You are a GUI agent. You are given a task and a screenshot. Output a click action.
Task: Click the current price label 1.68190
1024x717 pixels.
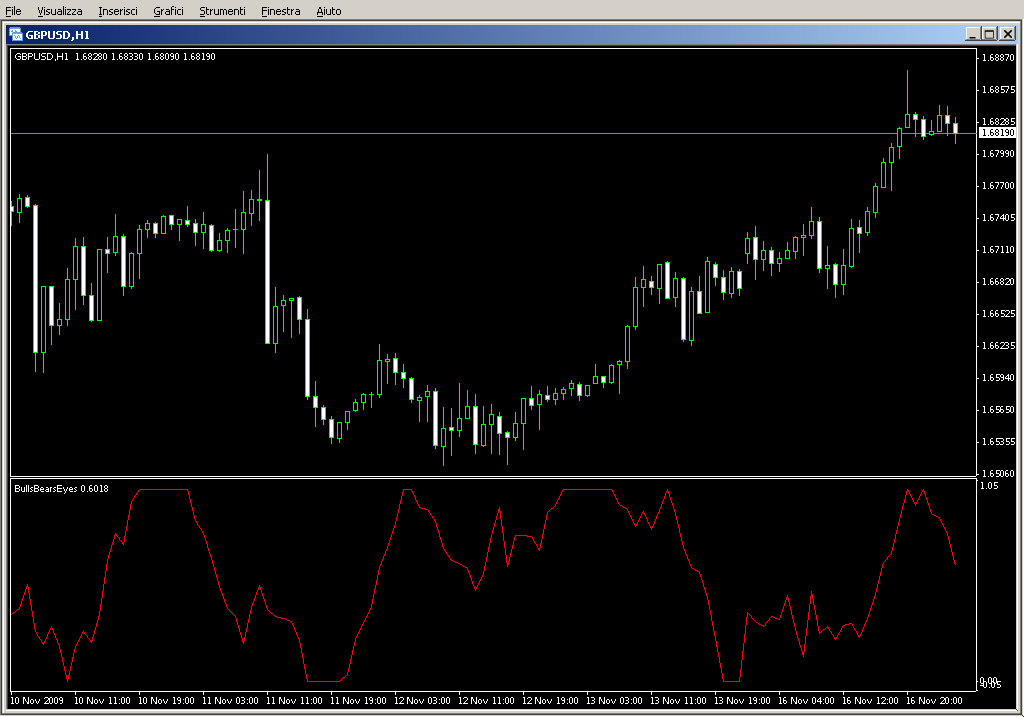998,133
